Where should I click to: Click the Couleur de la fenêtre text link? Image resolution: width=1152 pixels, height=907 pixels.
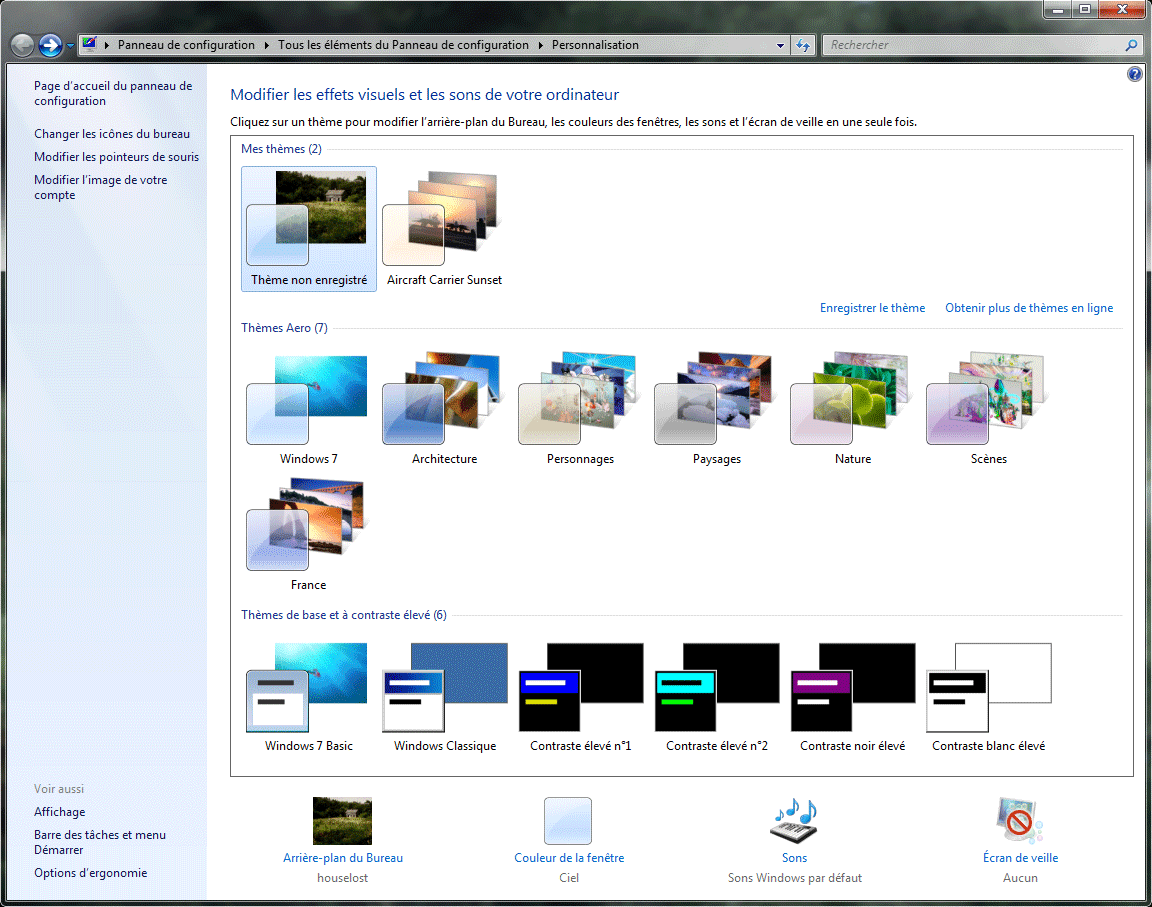tap(569, 858)
